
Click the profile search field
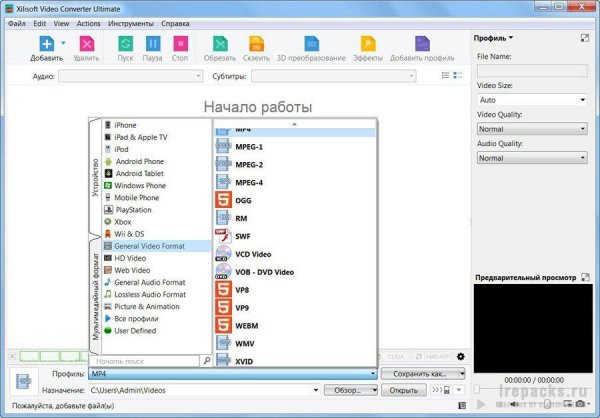pyautogui.click(x=144, y=361)
